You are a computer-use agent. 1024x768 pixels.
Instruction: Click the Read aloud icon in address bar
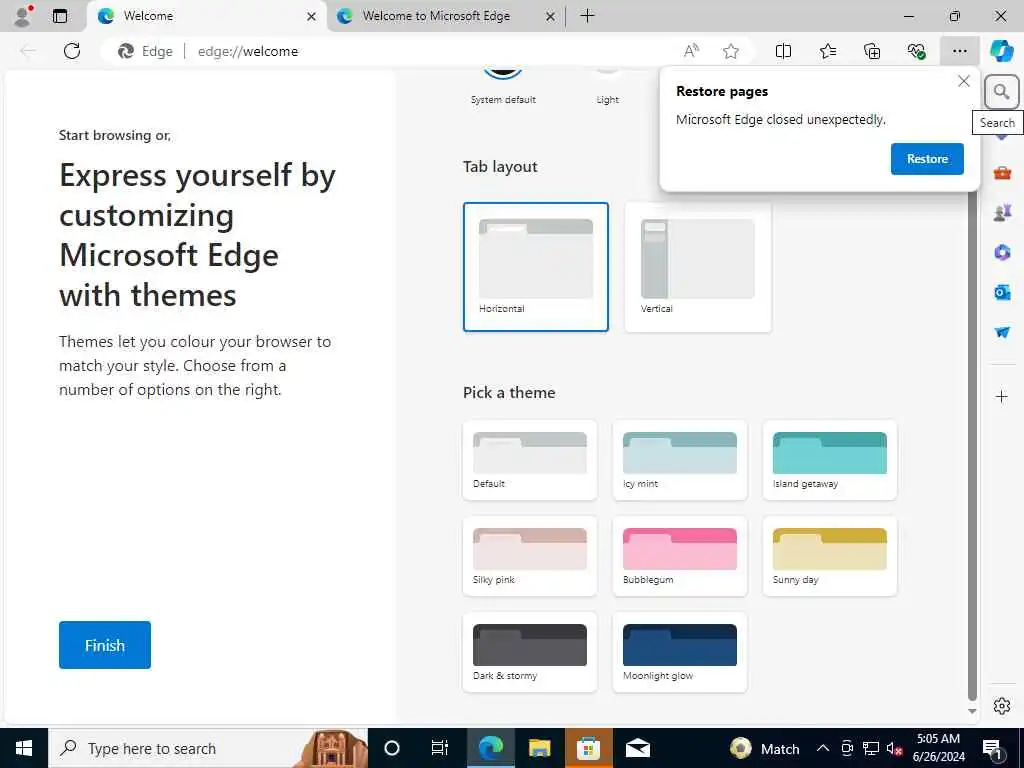[x=691, y=51]
